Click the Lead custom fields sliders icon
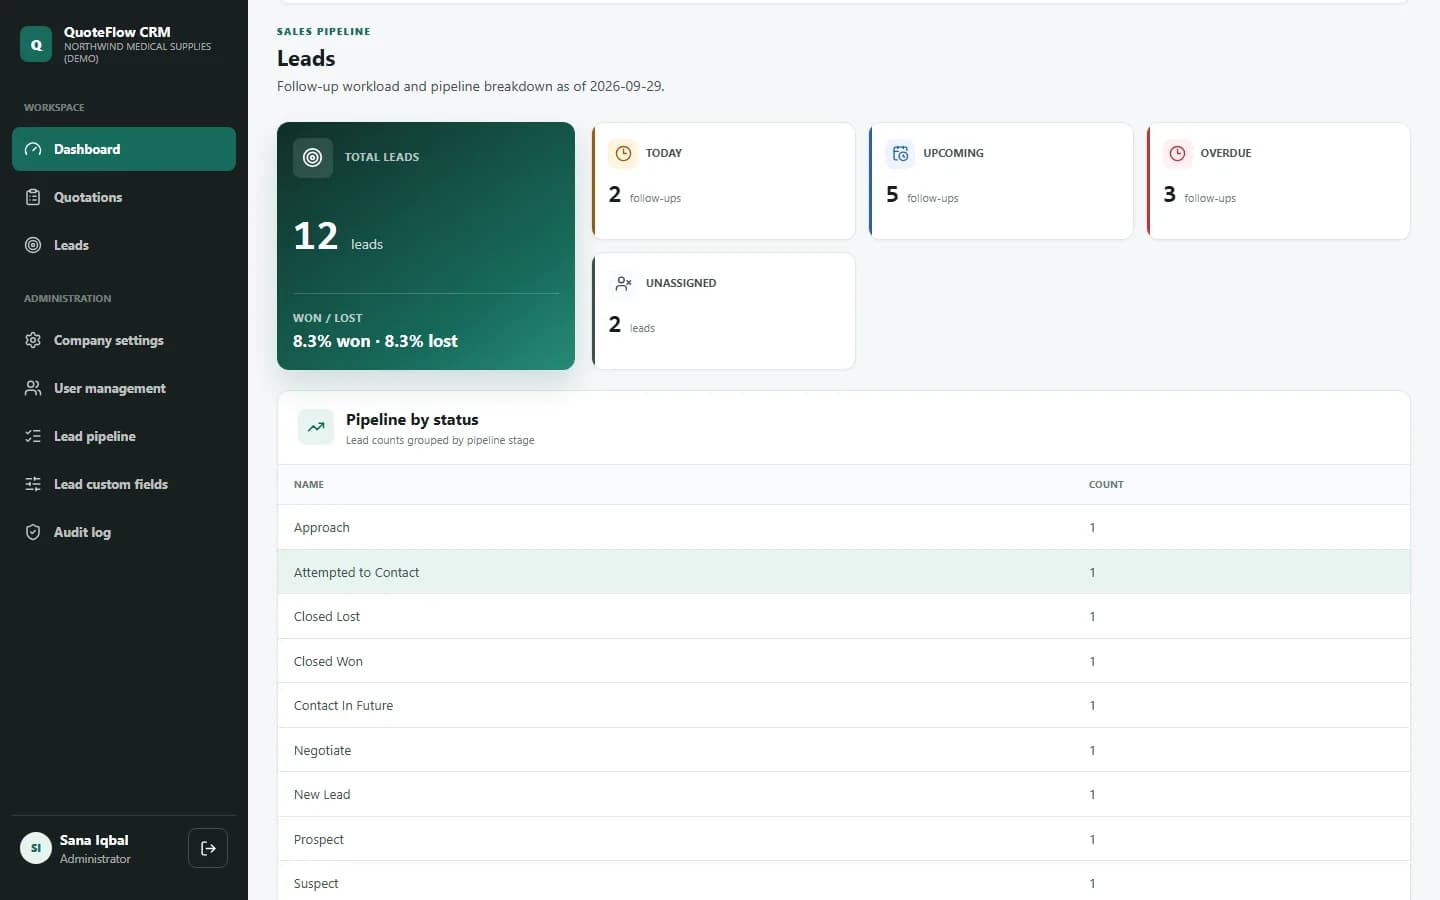The height and width of the screenshot is (900, 1440). pos(33,484)
